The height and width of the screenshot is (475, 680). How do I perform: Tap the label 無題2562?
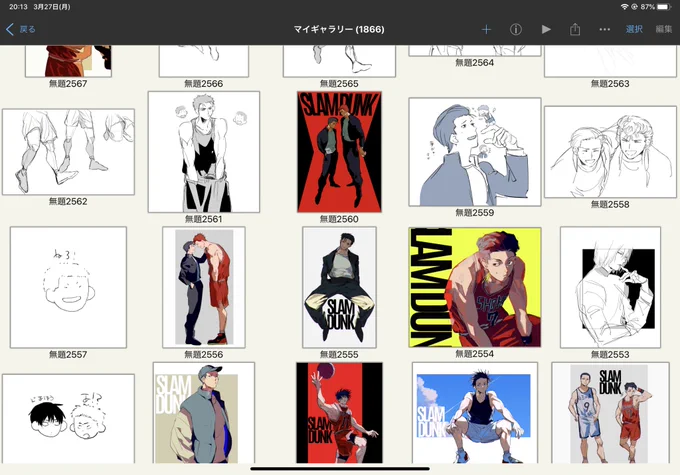click(x=68, y=201)
